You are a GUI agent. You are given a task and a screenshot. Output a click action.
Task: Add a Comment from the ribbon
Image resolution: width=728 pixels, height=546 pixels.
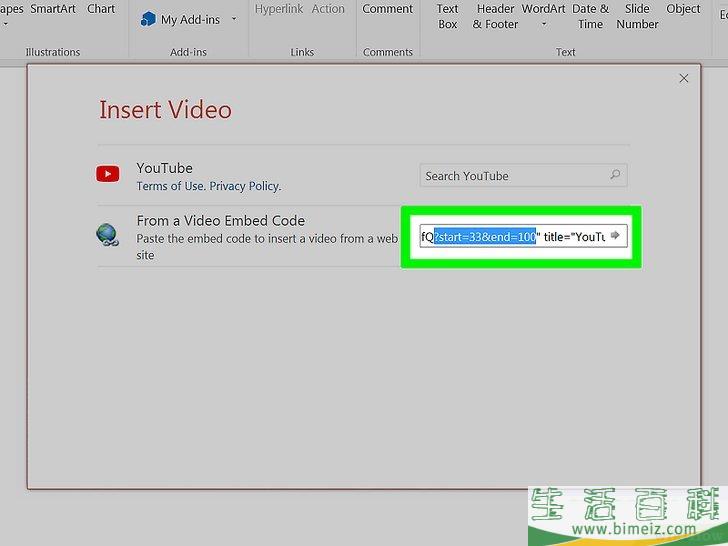point(387,9)
